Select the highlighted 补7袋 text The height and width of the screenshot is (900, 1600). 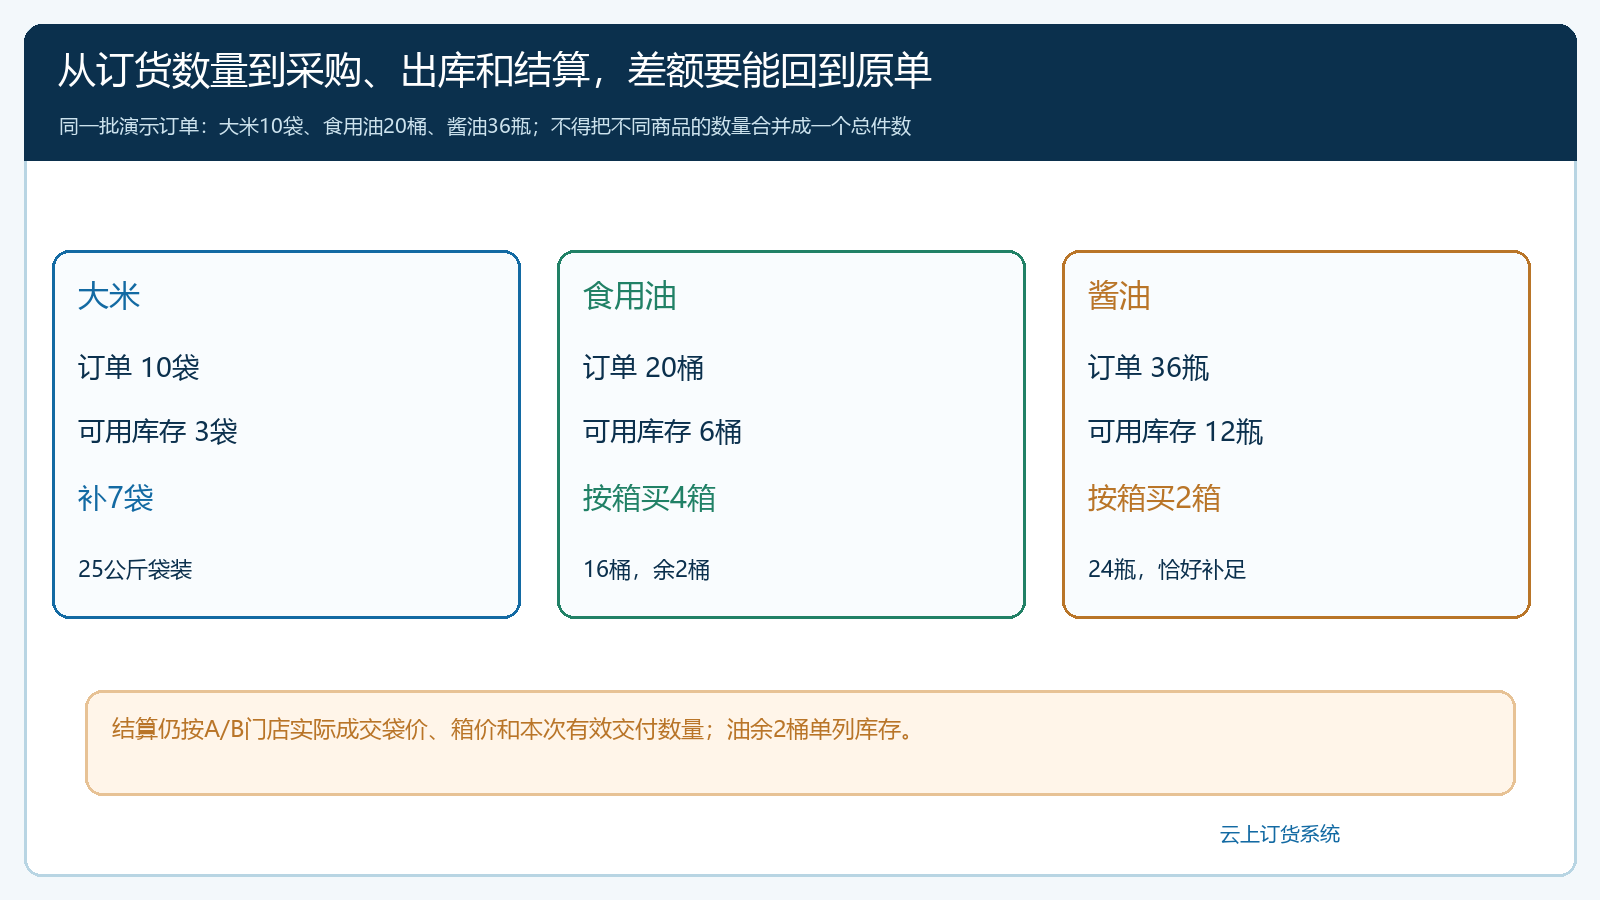[116, 498]
